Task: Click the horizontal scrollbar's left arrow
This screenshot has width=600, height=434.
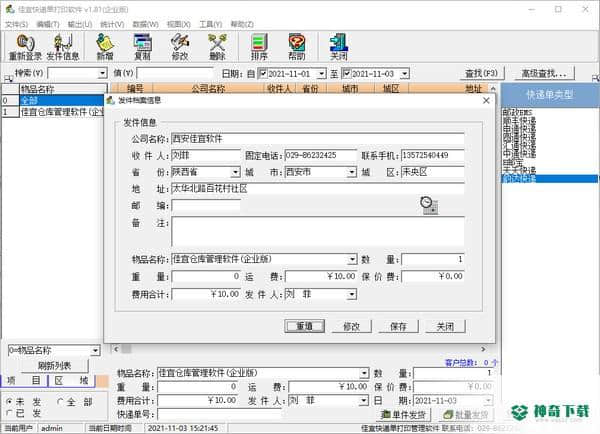Action: (116, 349)
